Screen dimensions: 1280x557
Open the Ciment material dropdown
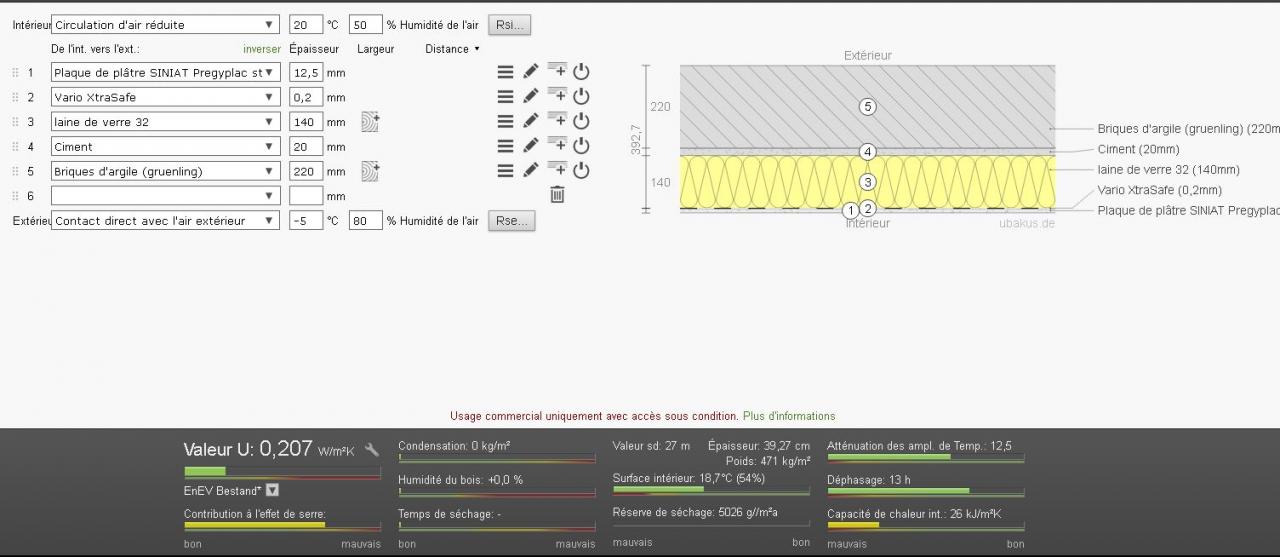pos(165,146)
